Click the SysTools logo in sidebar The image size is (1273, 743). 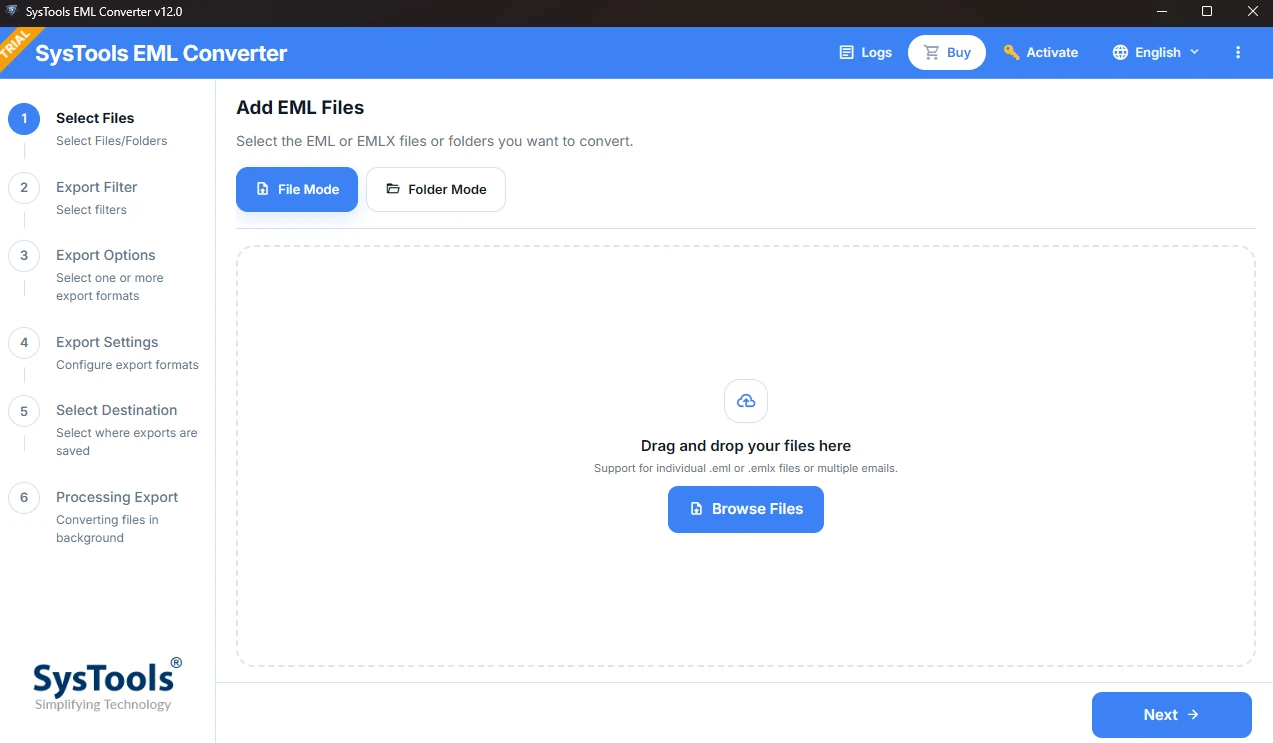tap(107, 684)
